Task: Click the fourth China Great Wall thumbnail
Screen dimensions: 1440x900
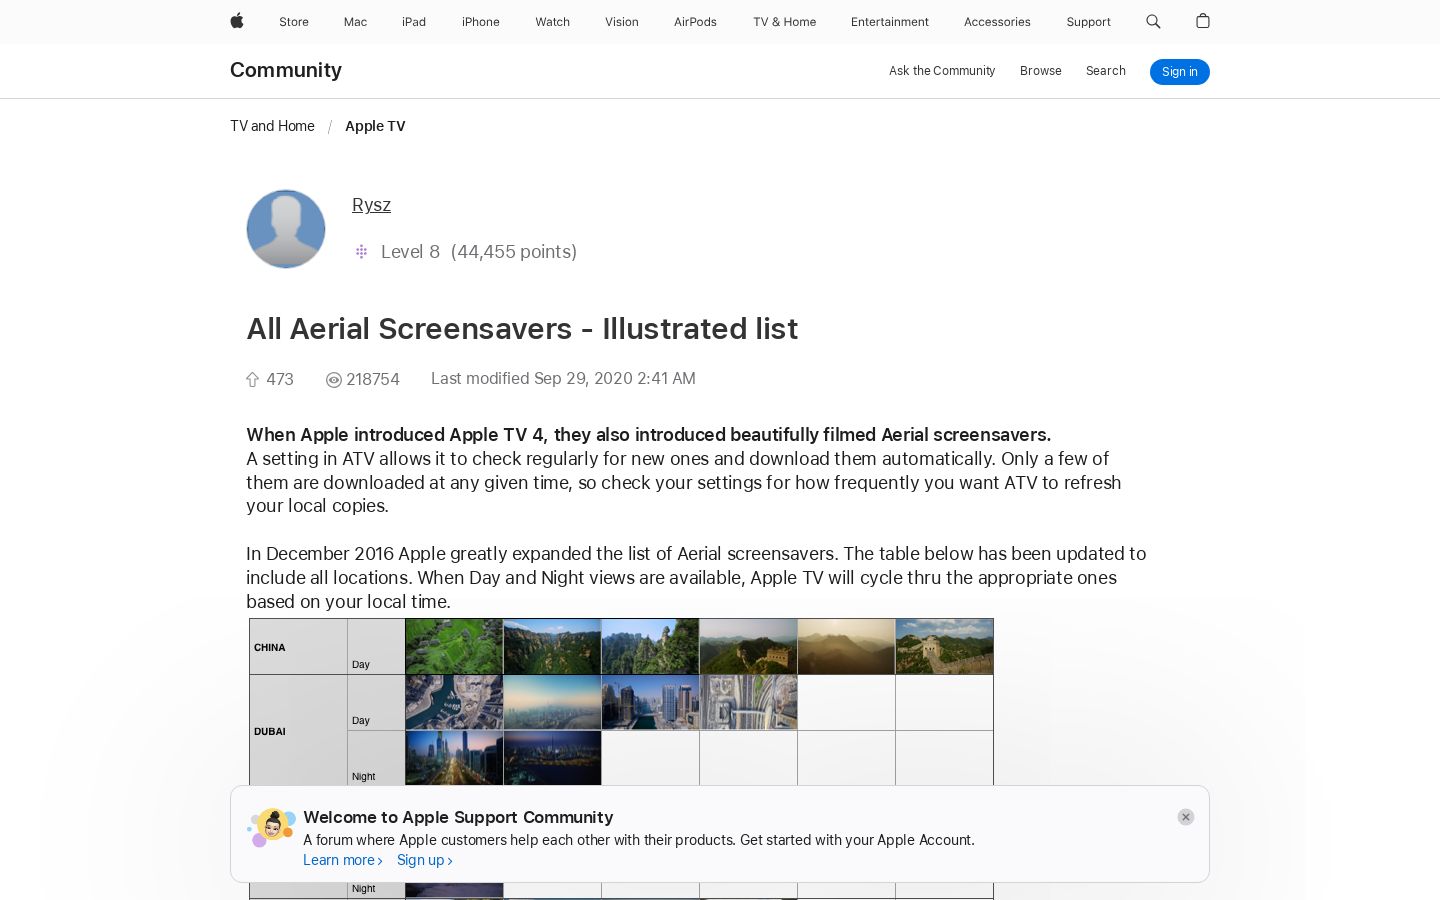Action: [748, 646]
